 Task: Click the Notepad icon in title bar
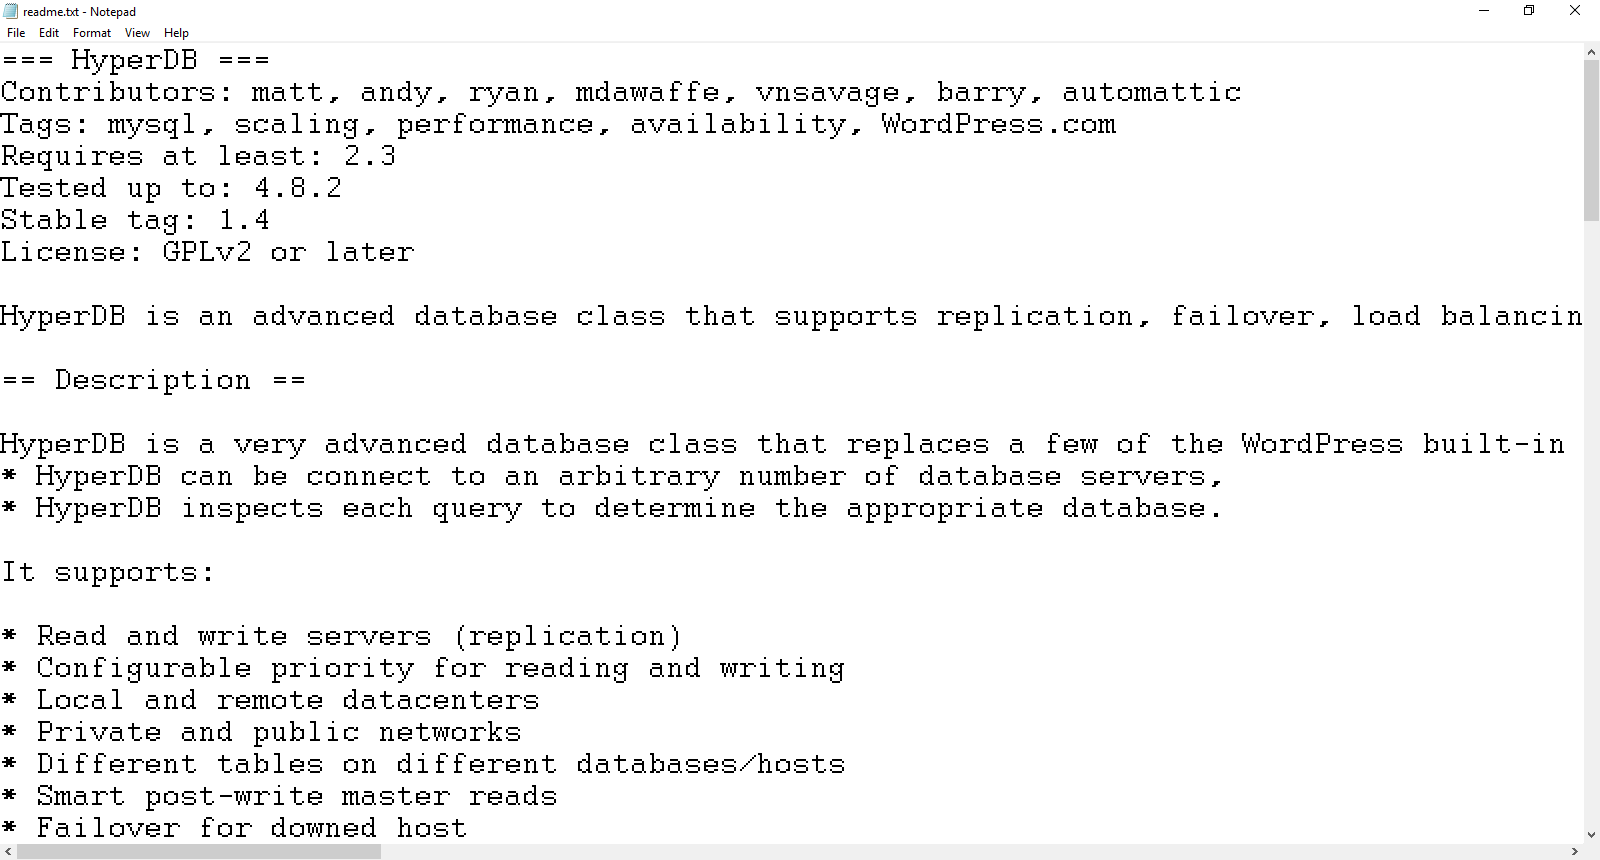(x=11, y=11)
